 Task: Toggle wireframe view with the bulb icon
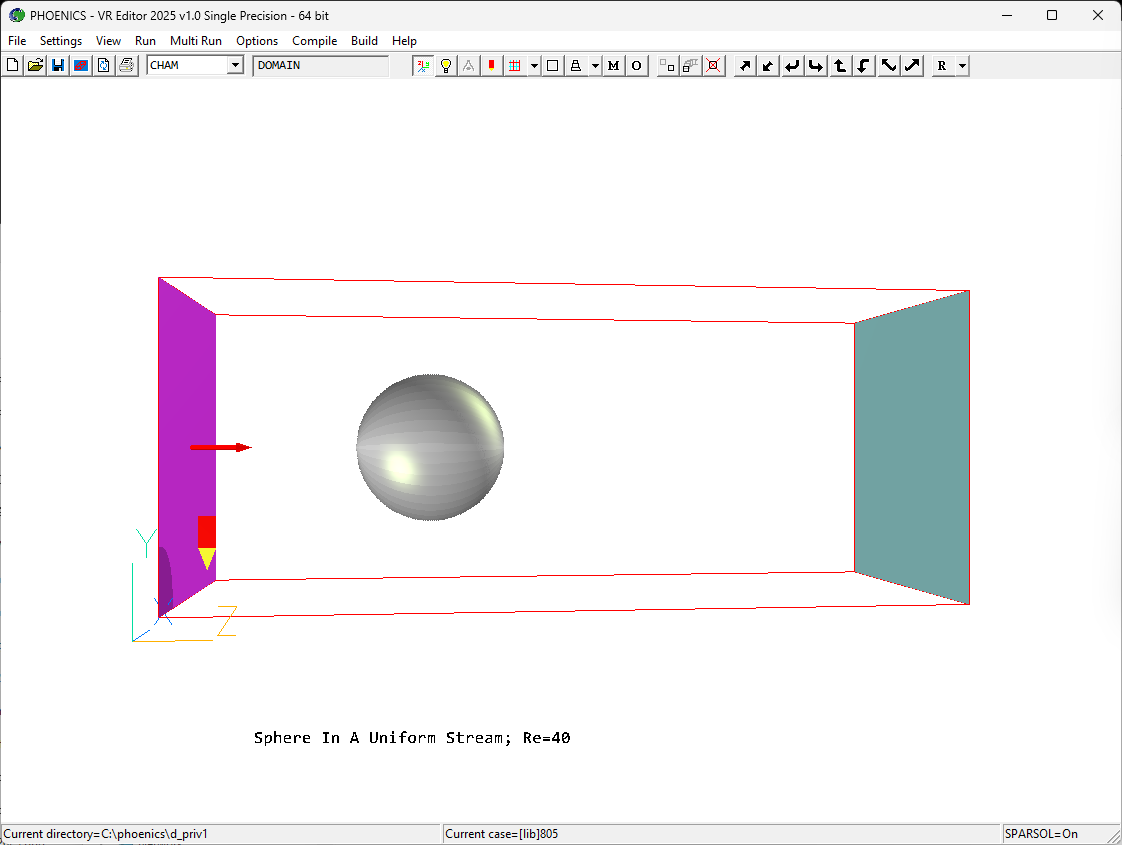pyautogui.click(x=446, y=65)
